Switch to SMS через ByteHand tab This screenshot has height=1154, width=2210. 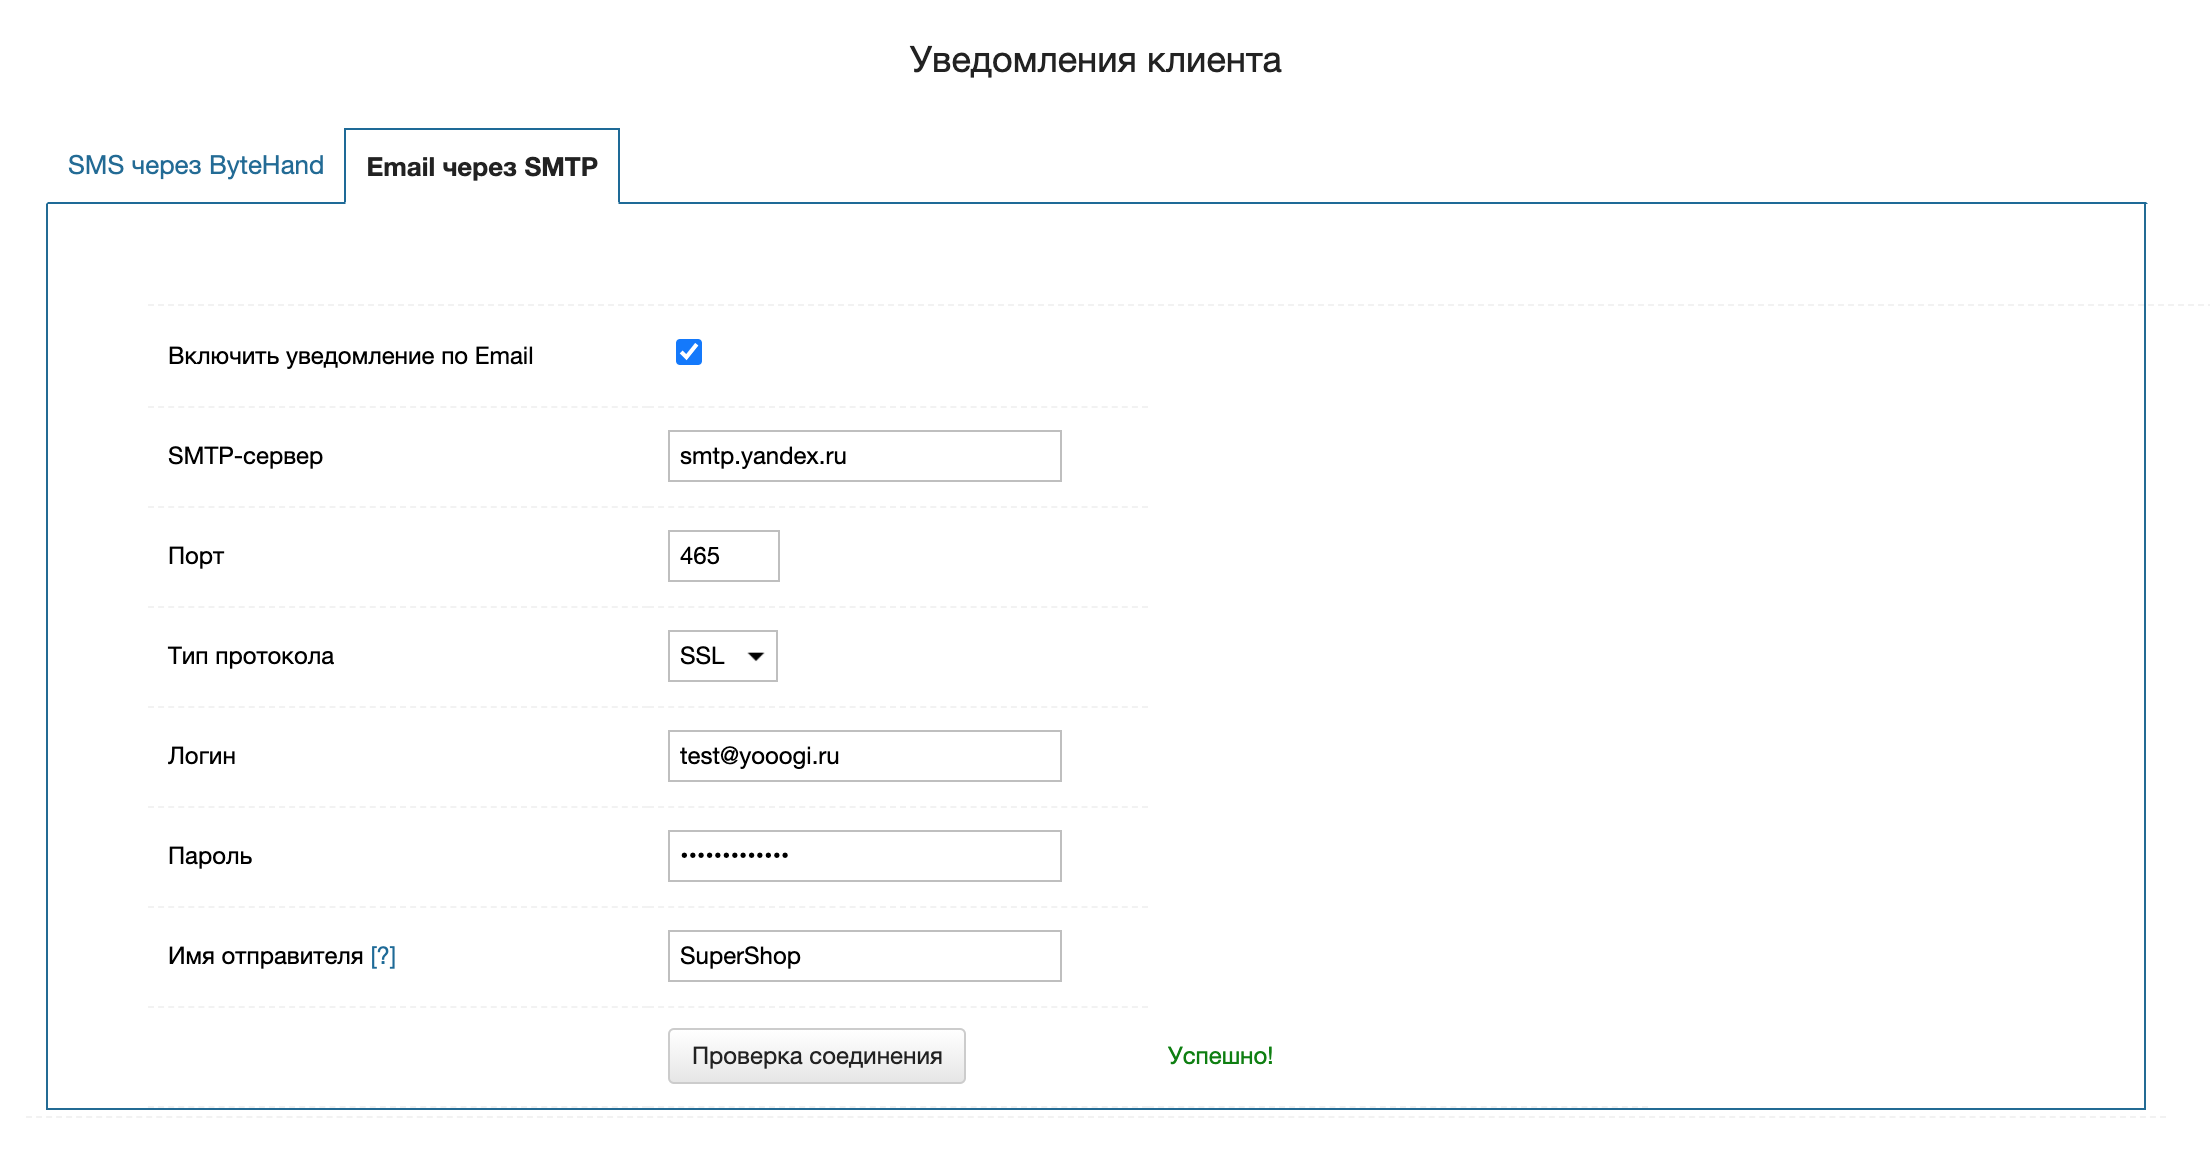(195, 165)
